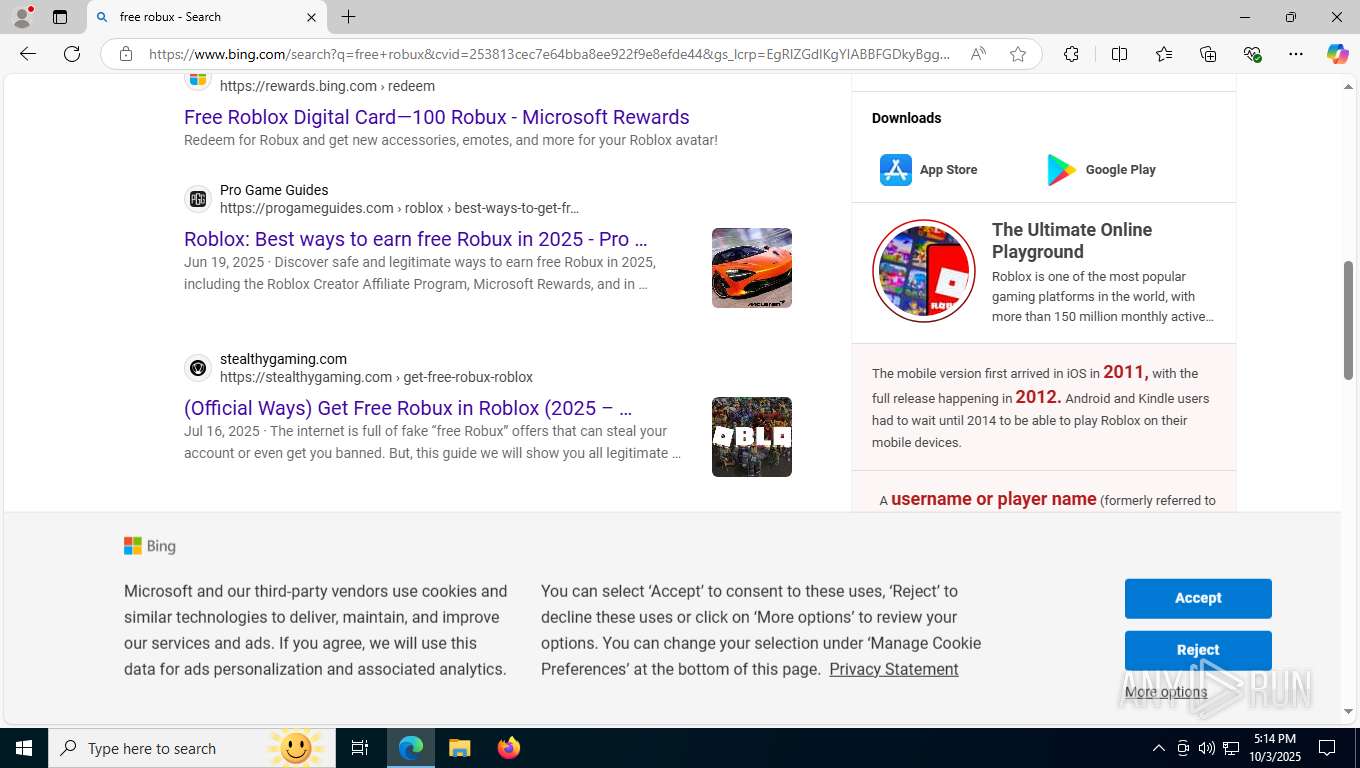This screenshot has height=768, width=1360.
Task: Click the Pro Game Guides site favicon
Action: click(x=198, y=199)
